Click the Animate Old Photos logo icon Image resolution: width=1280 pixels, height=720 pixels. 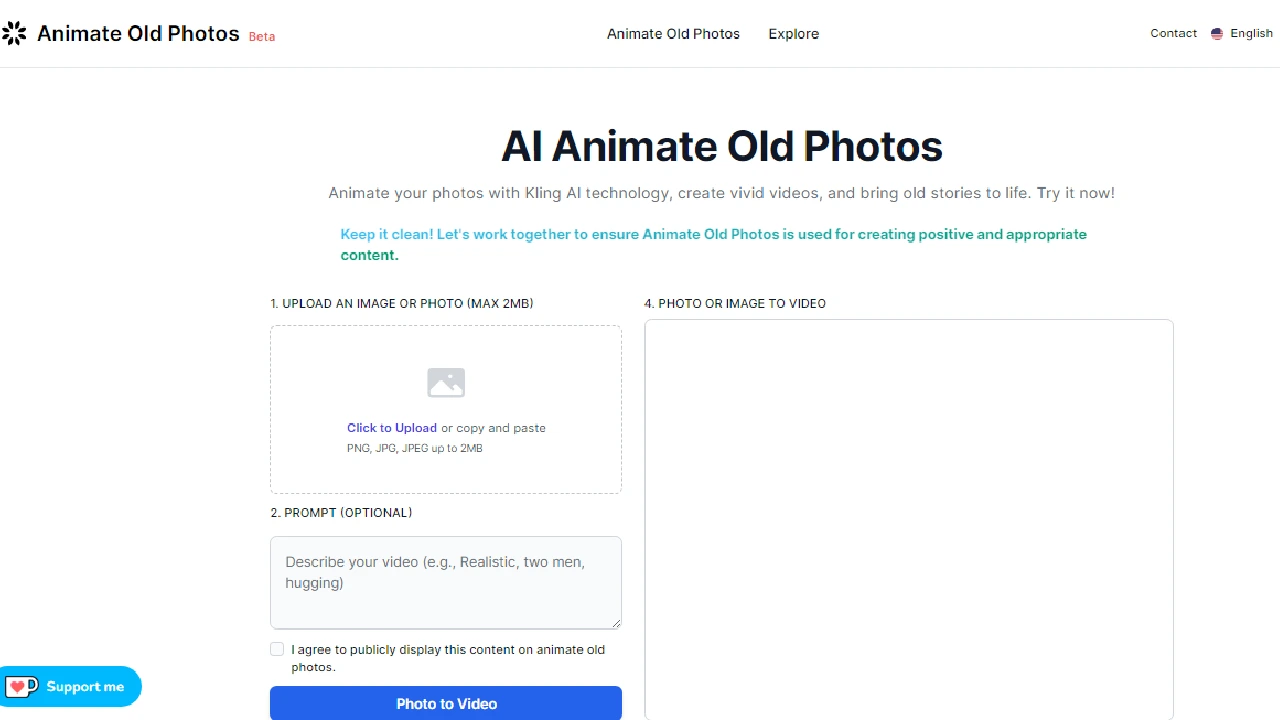click(14, 33)
